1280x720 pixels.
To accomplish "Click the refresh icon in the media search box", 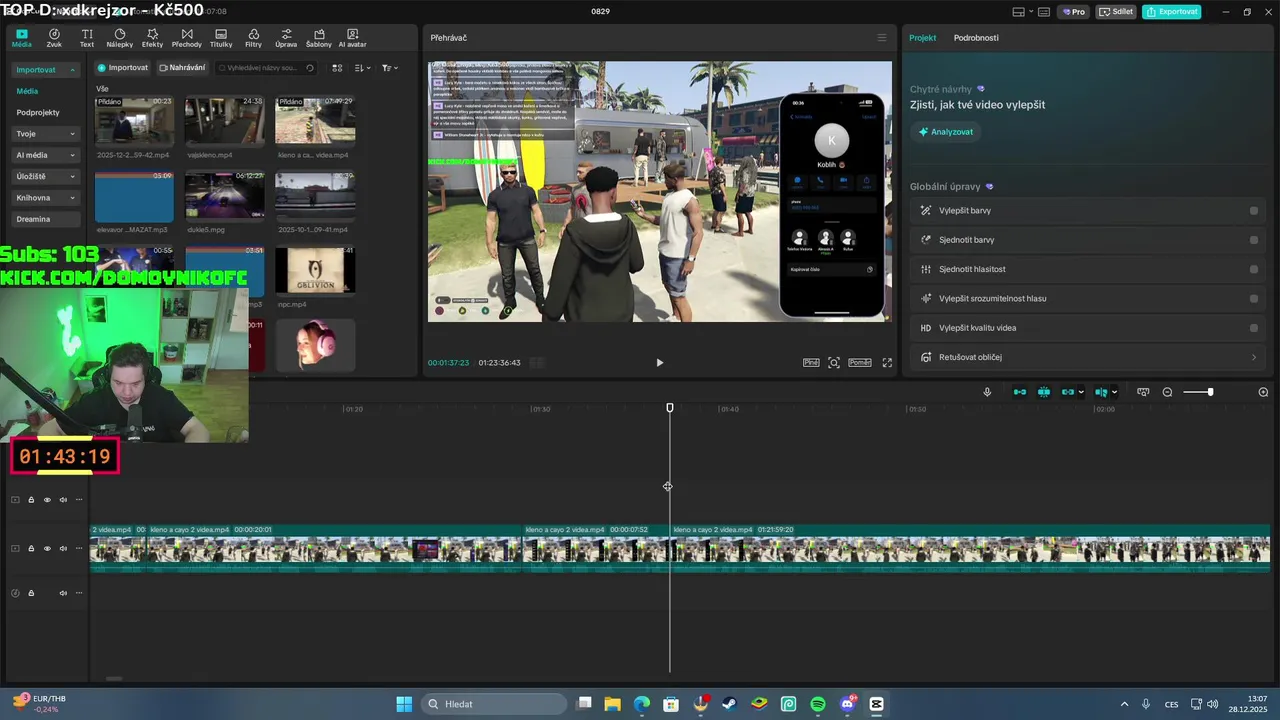I will point(310,68).
